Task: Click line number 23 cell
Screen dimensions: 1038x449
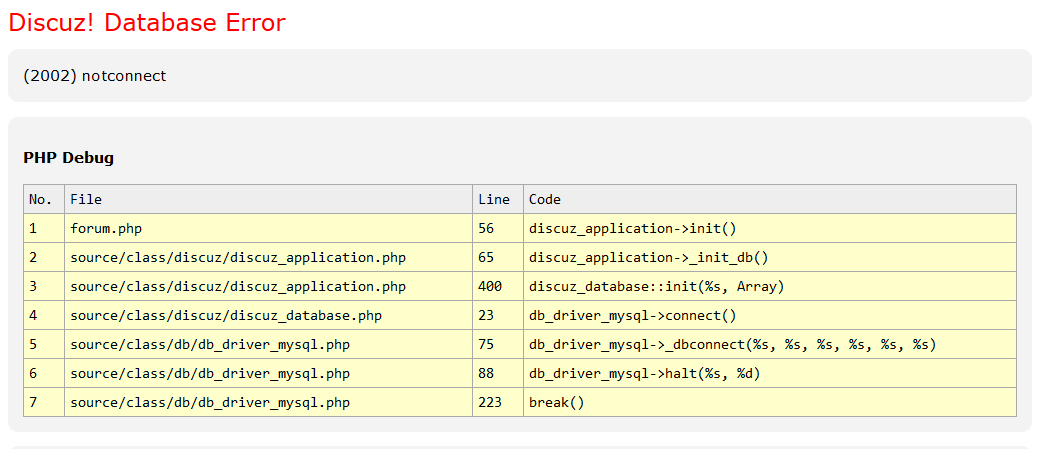Action: click(x=498, y=316)
